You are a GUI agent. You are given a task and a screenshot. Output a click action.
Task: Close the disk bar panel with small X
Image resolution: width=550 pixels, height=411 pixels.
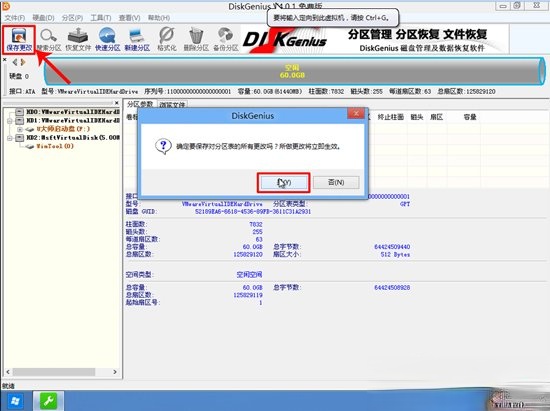point(5,60)
